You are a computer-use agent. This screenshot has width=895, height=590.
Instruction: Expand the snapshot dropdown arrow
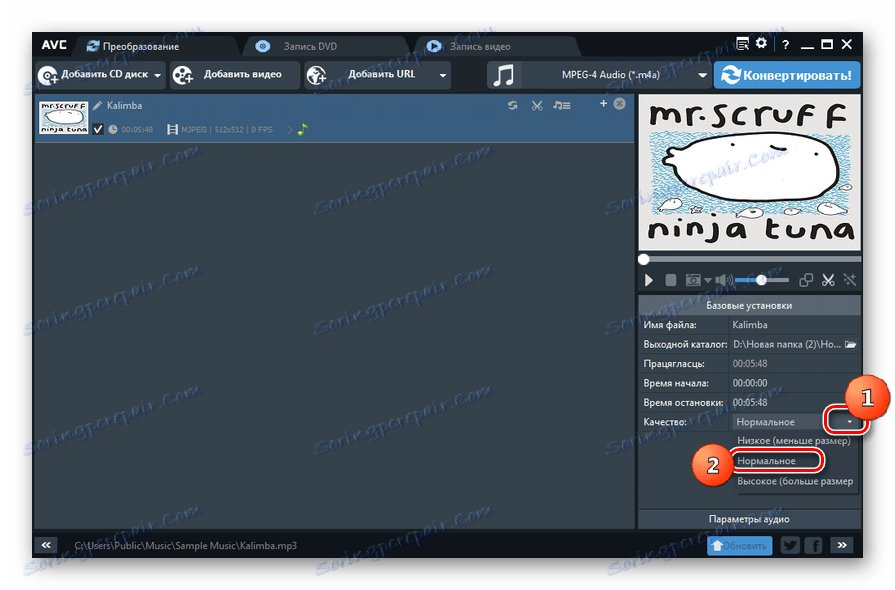point(708,280)
